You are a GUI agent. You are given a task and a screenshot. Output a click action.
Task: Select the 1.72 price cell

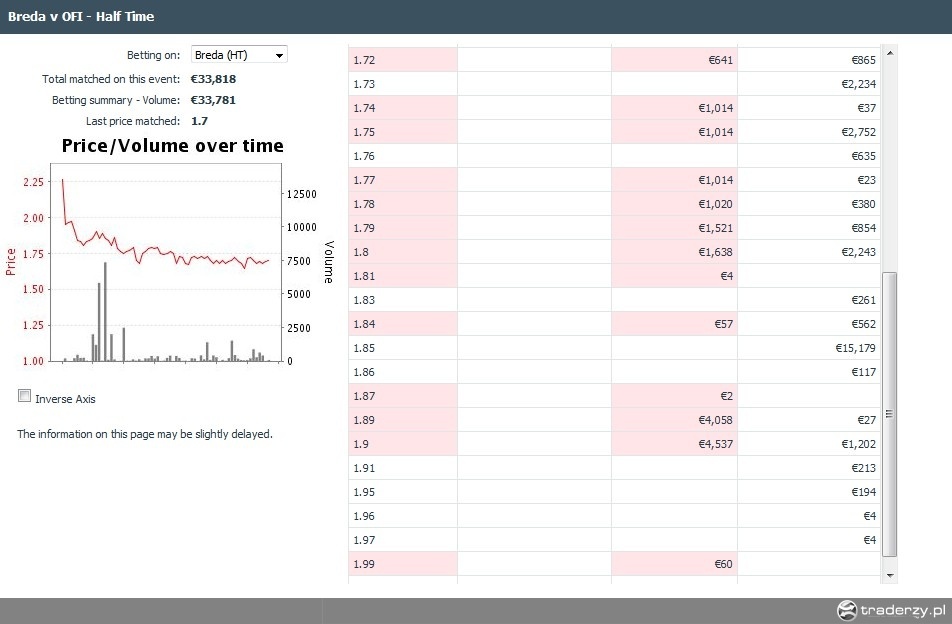pos(403,60)
